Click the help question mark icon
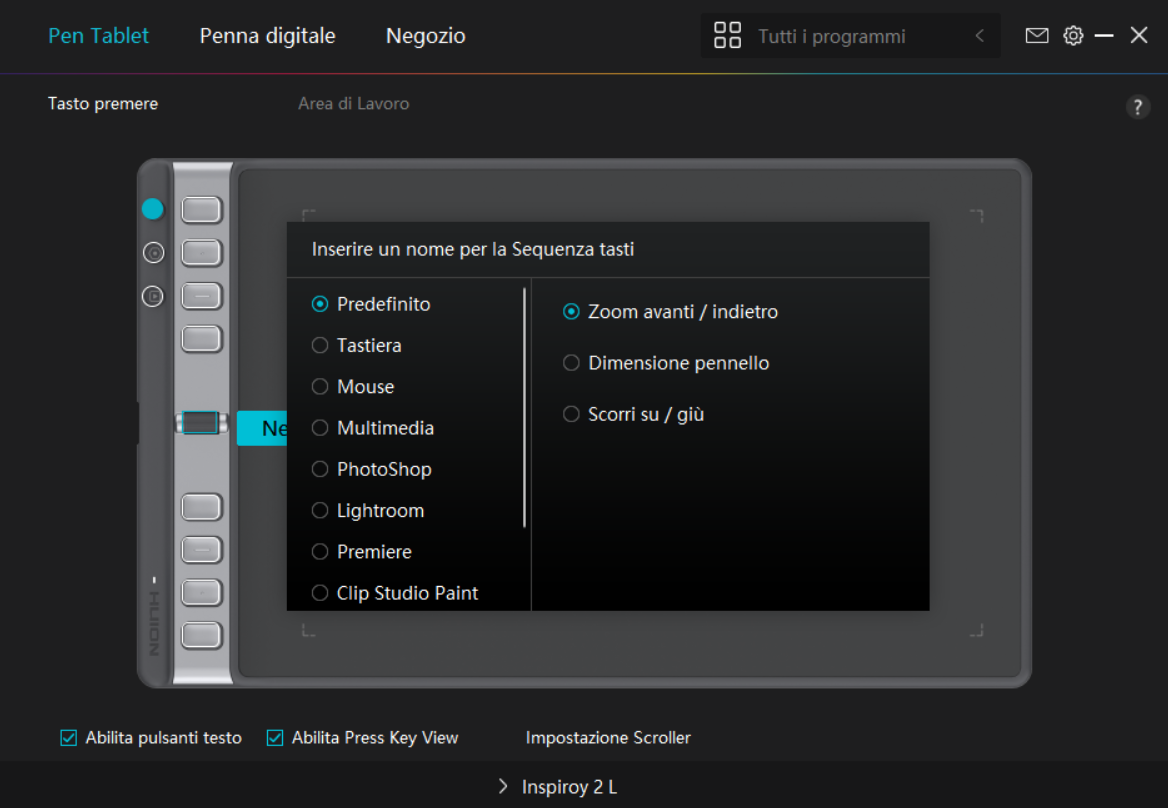Image resolution: width=1168 pixels, height=808 pixels. click(x=1137, y=107)
